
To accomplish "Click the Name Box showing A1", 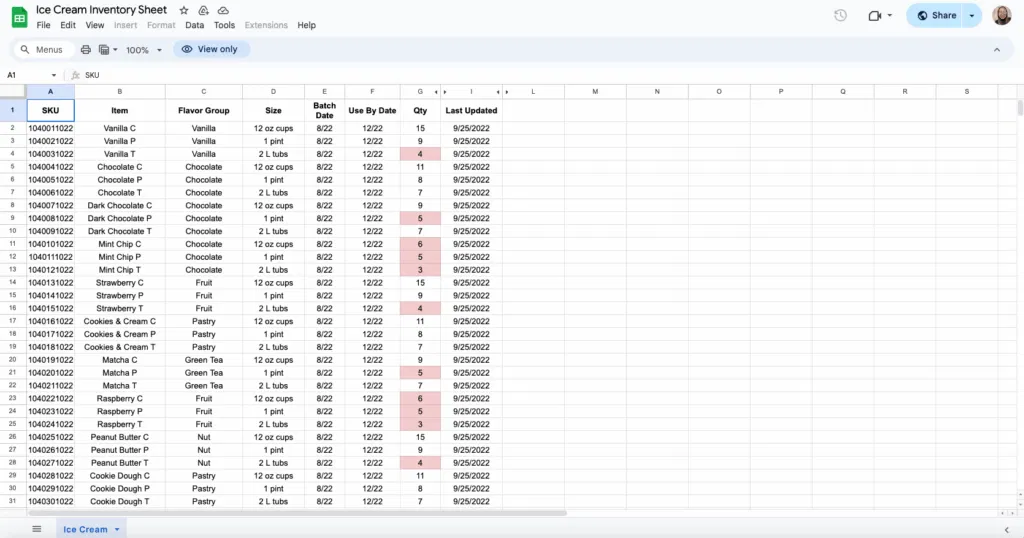I will pos(26,75).
